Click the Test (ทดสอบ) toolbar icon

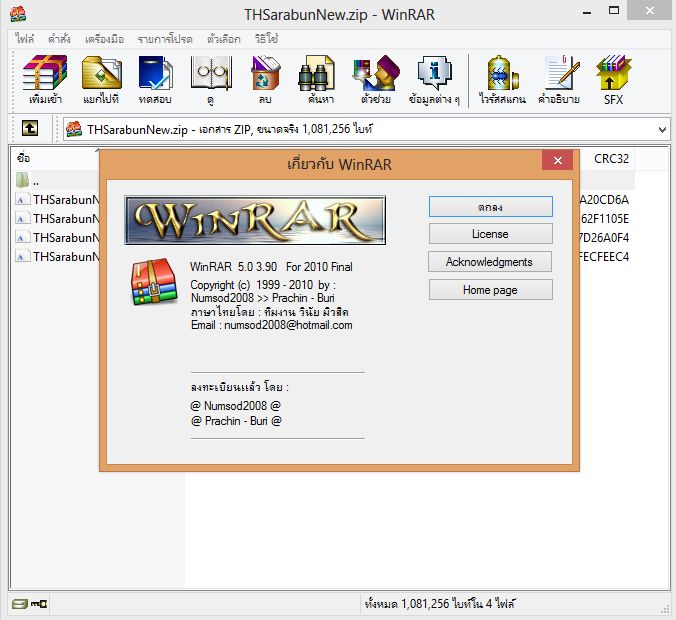[x=155, y=73]
